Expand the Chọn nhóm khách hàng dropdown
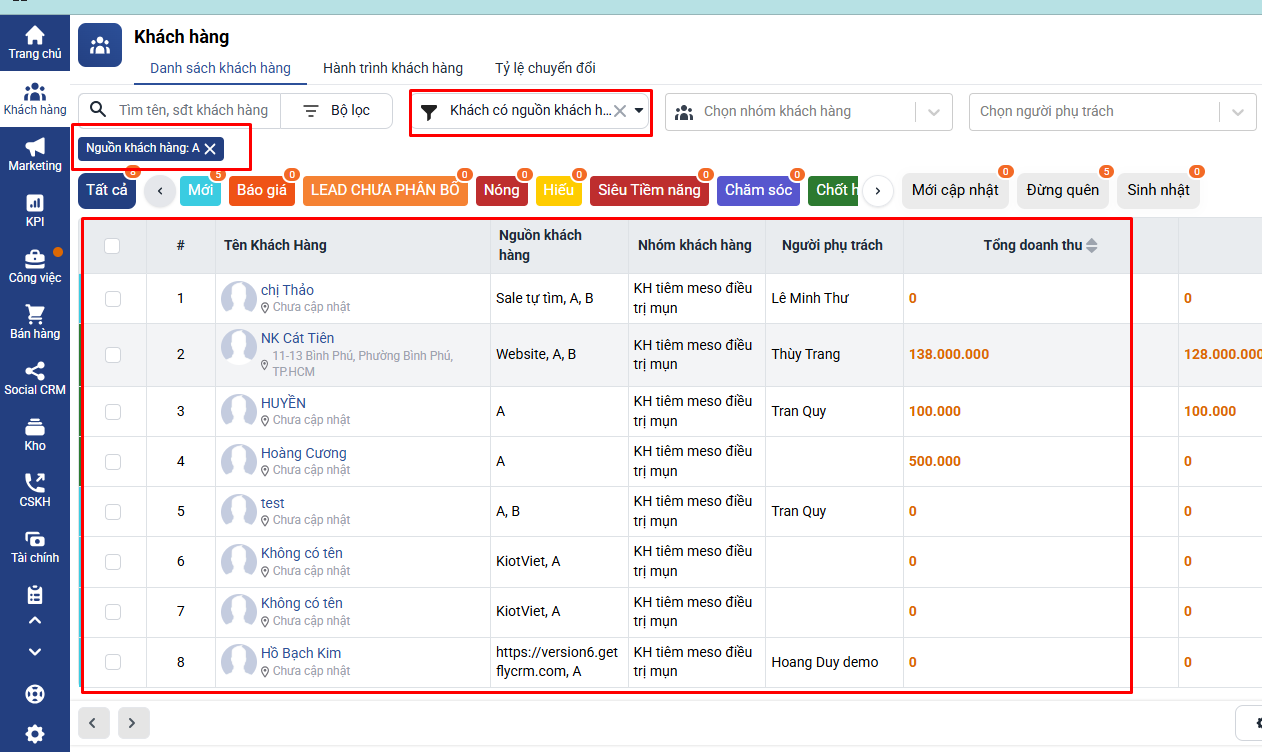 (x=934, y=112)
